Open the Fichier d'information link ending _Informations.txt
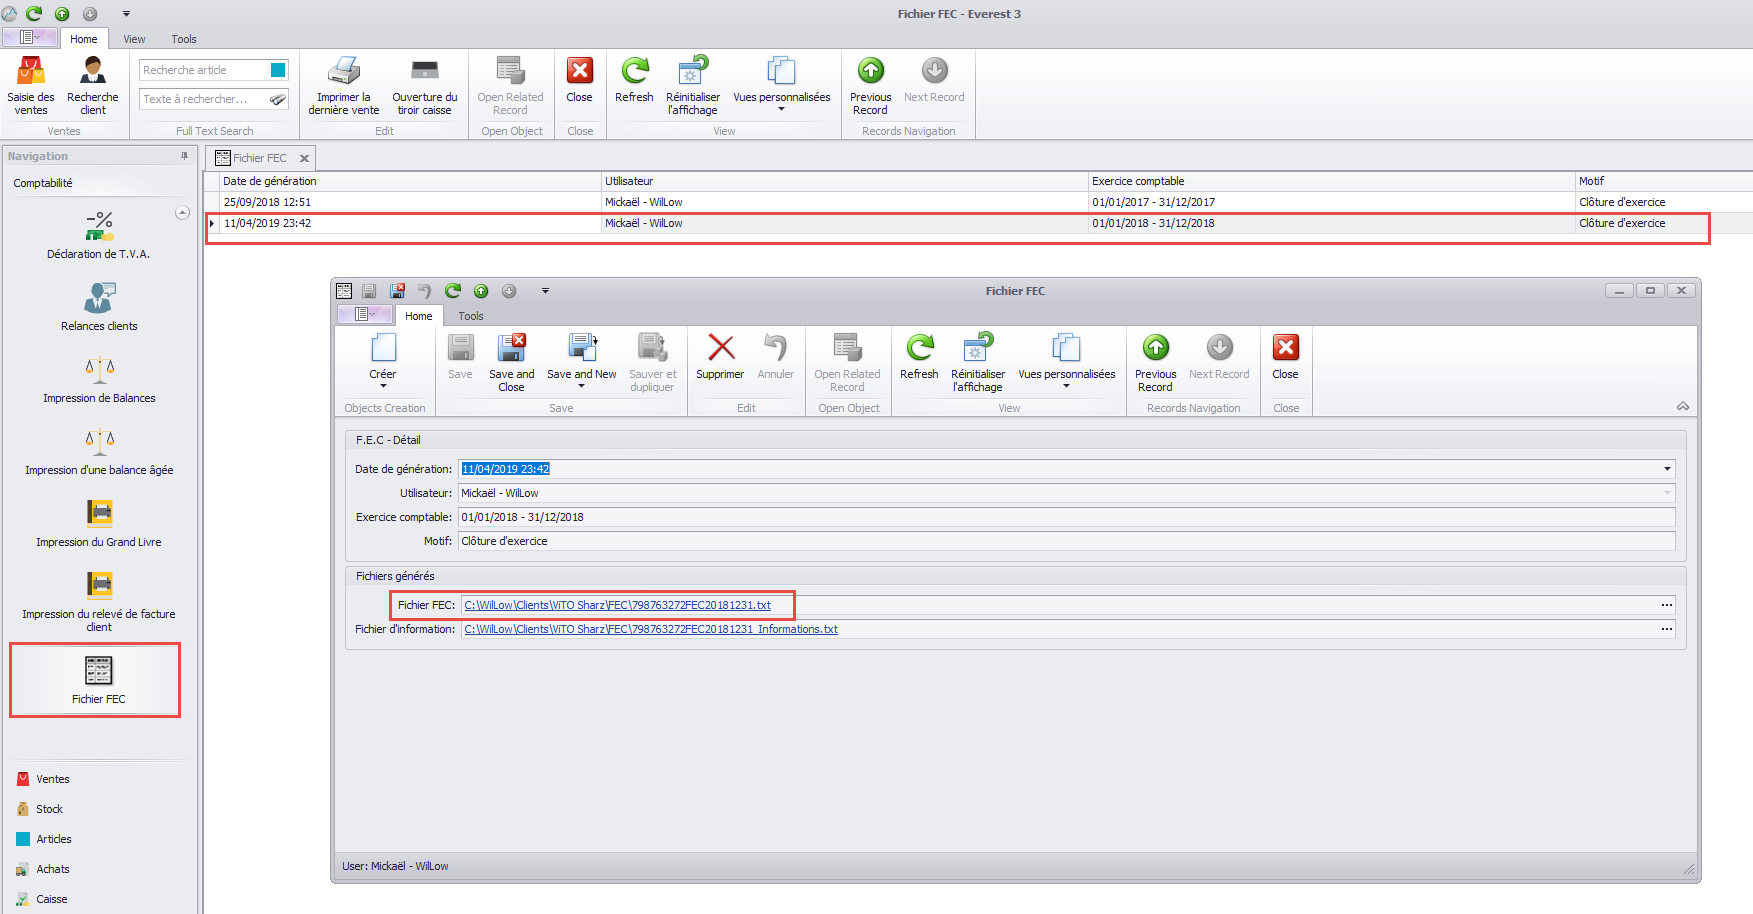This screenshot has height=914, width=1753. pyautogui.click(x=651, y=629)
